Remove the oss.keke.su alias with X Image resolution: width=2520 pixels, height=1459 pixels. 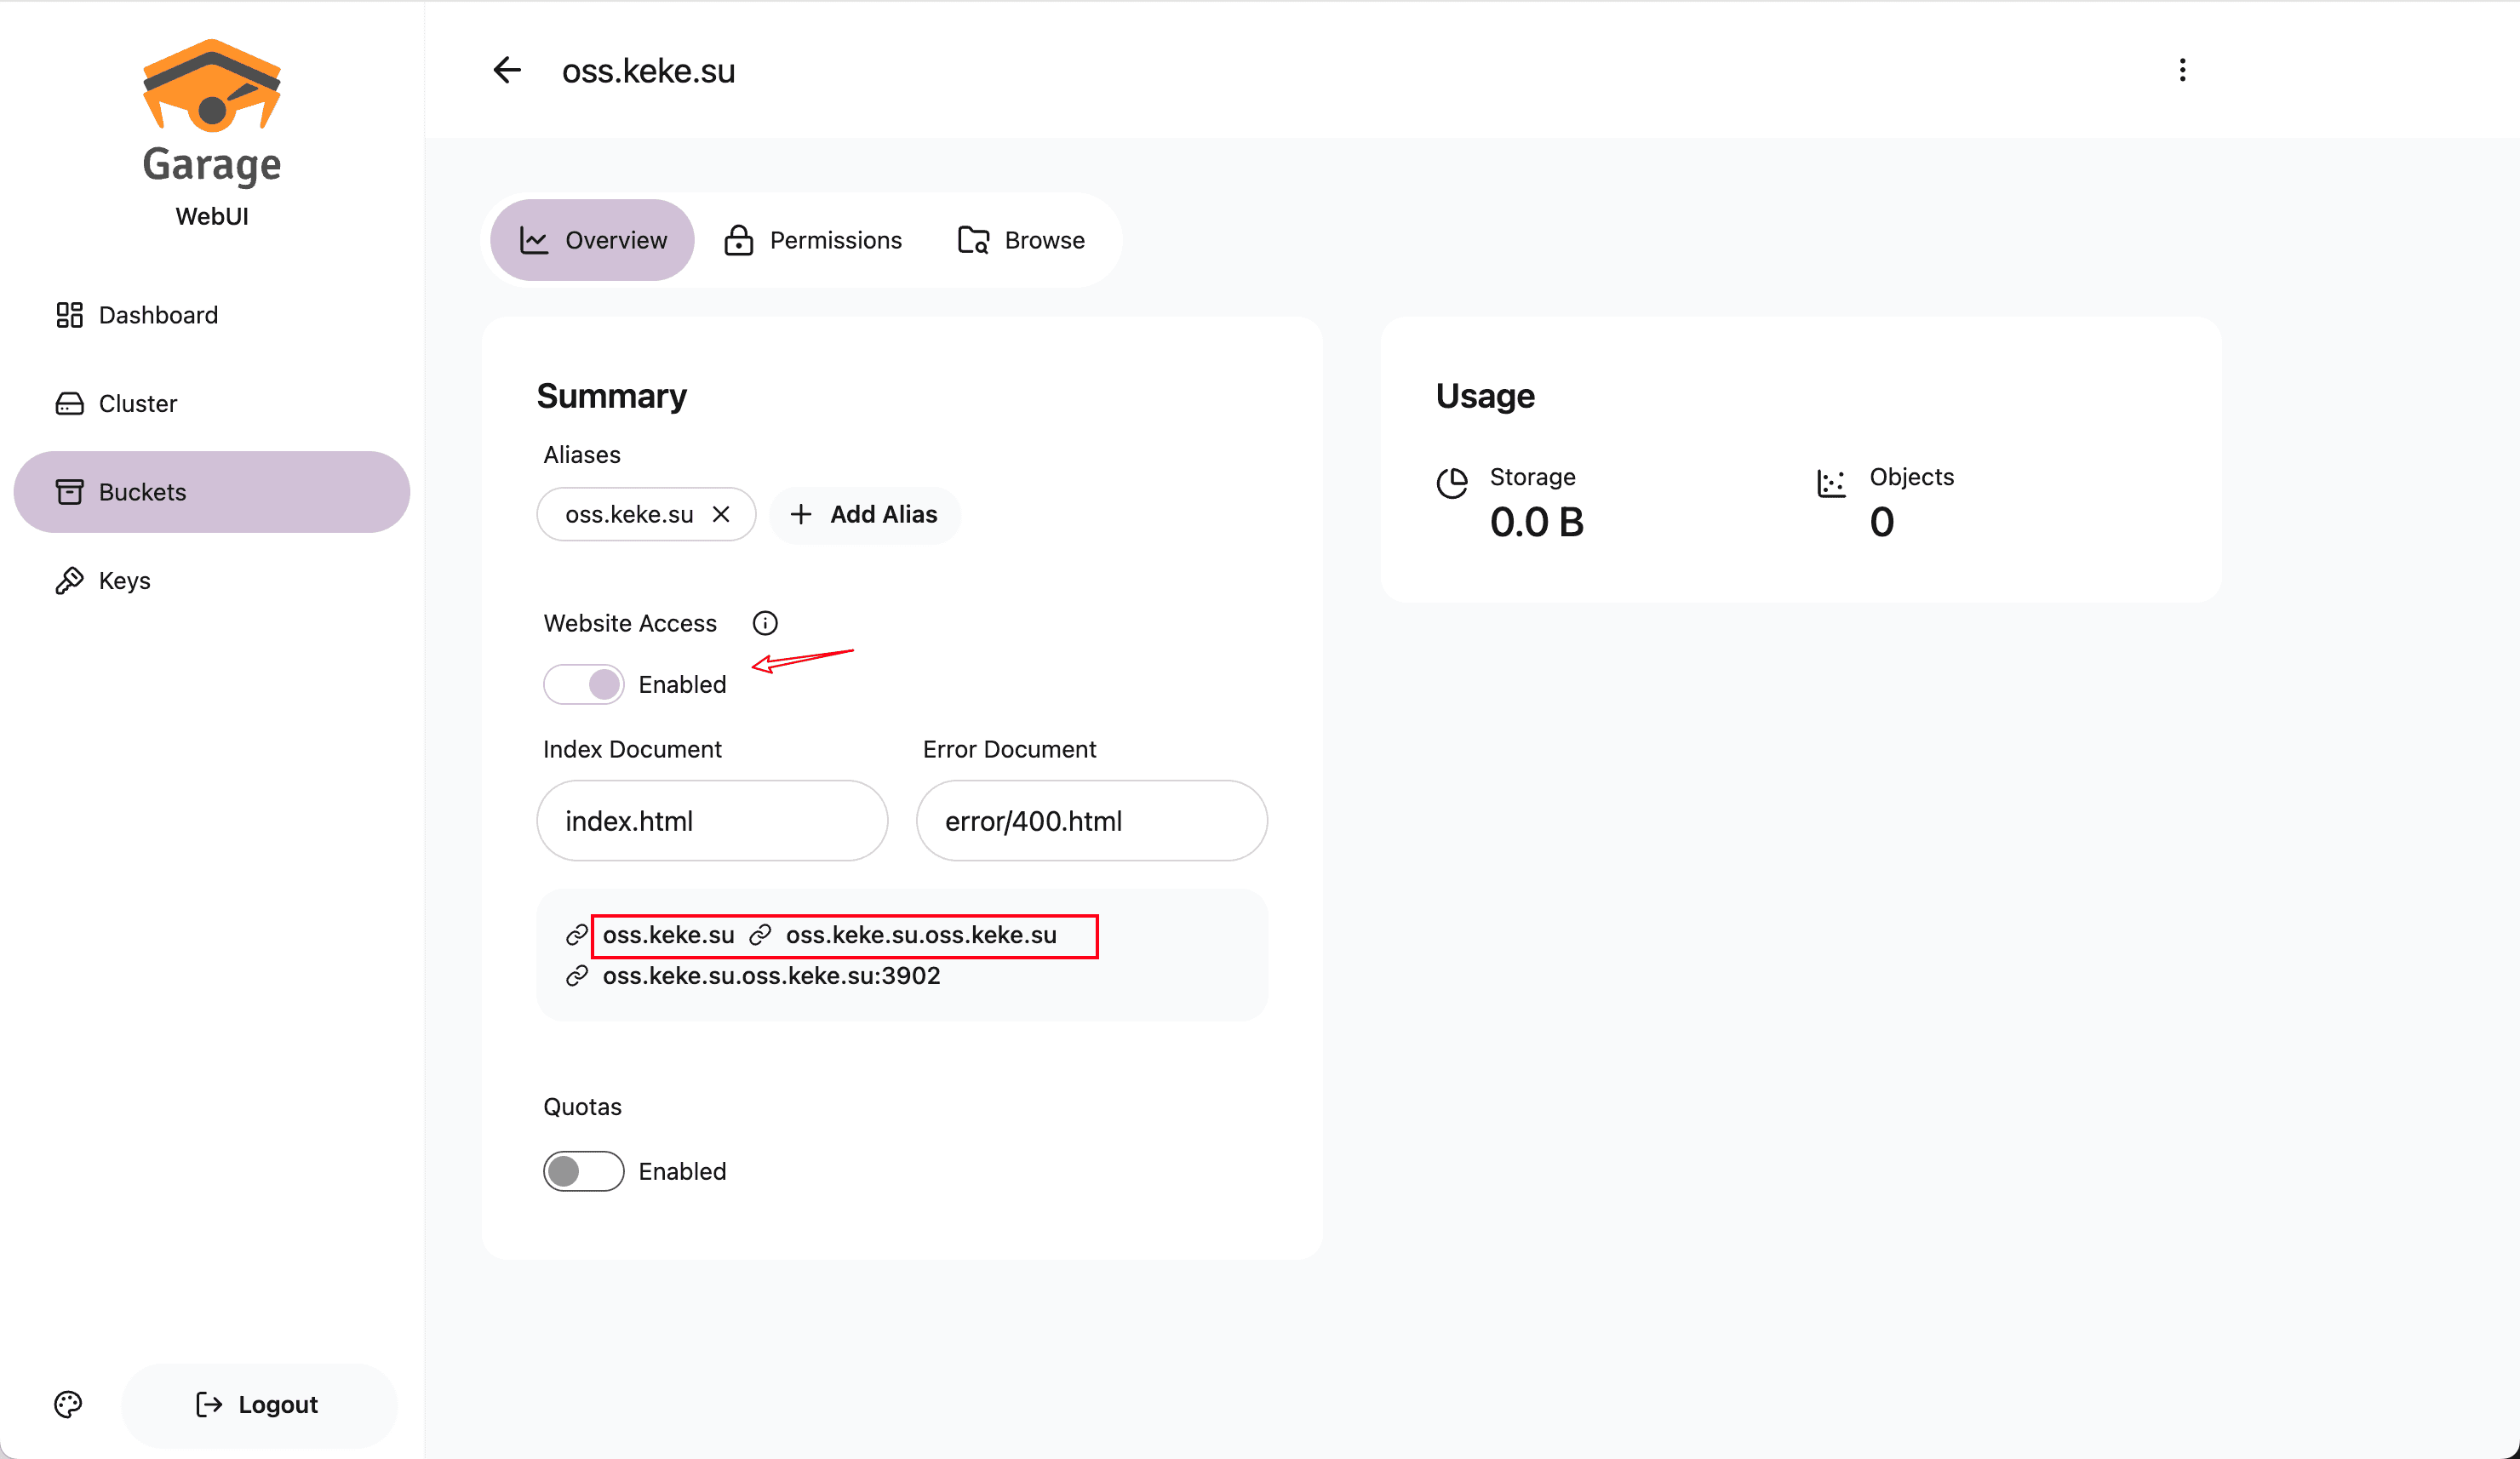pos(721,514)
